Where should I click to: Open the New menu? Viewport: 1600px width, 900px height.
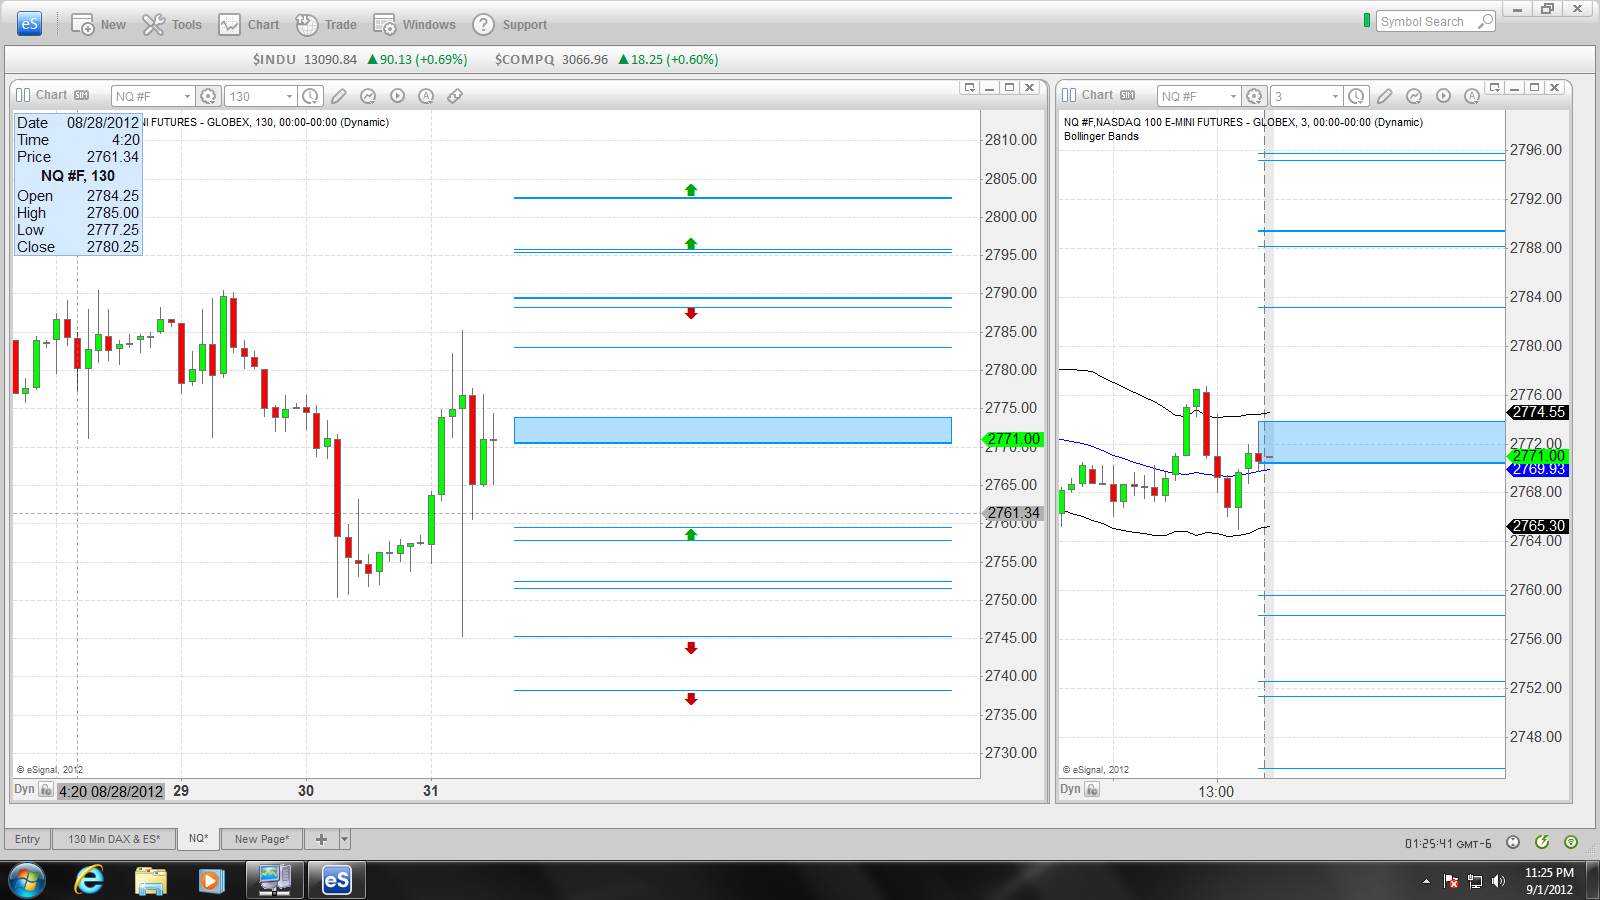(x=98, y=25)
